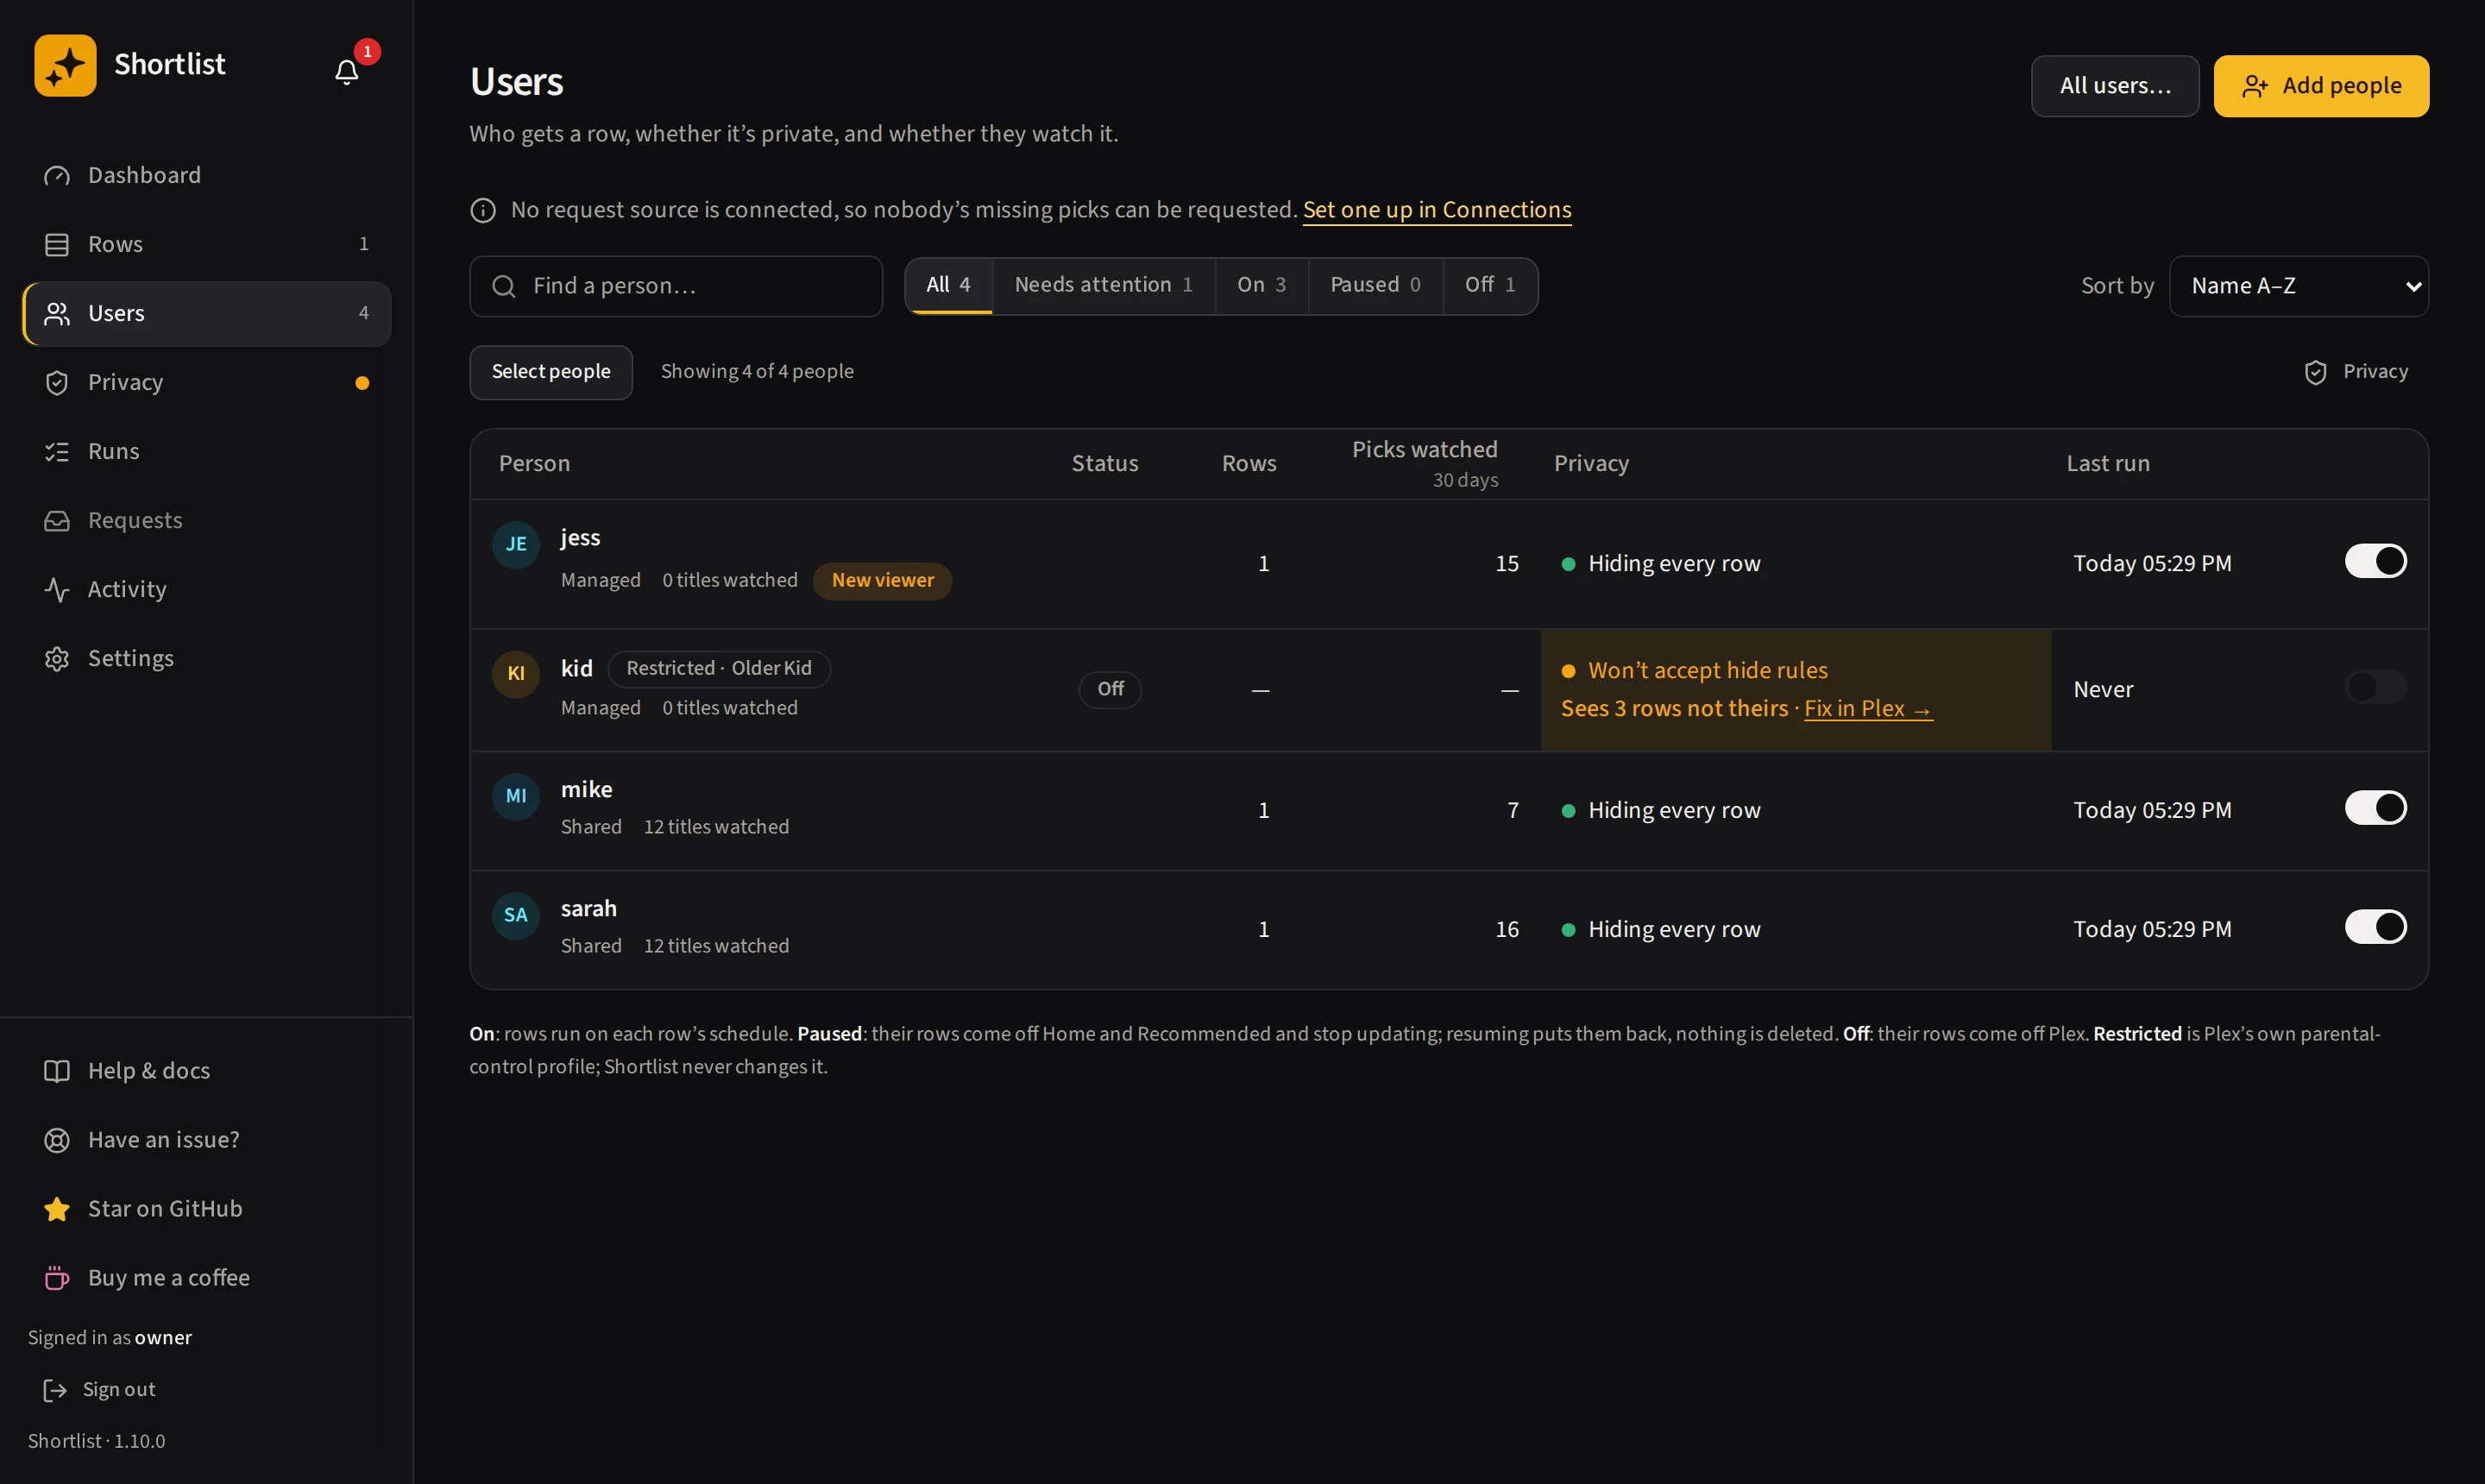Click the Shortlist star logo
Viewport: 2485px width, 1484px height.
[x=65, y=65]
